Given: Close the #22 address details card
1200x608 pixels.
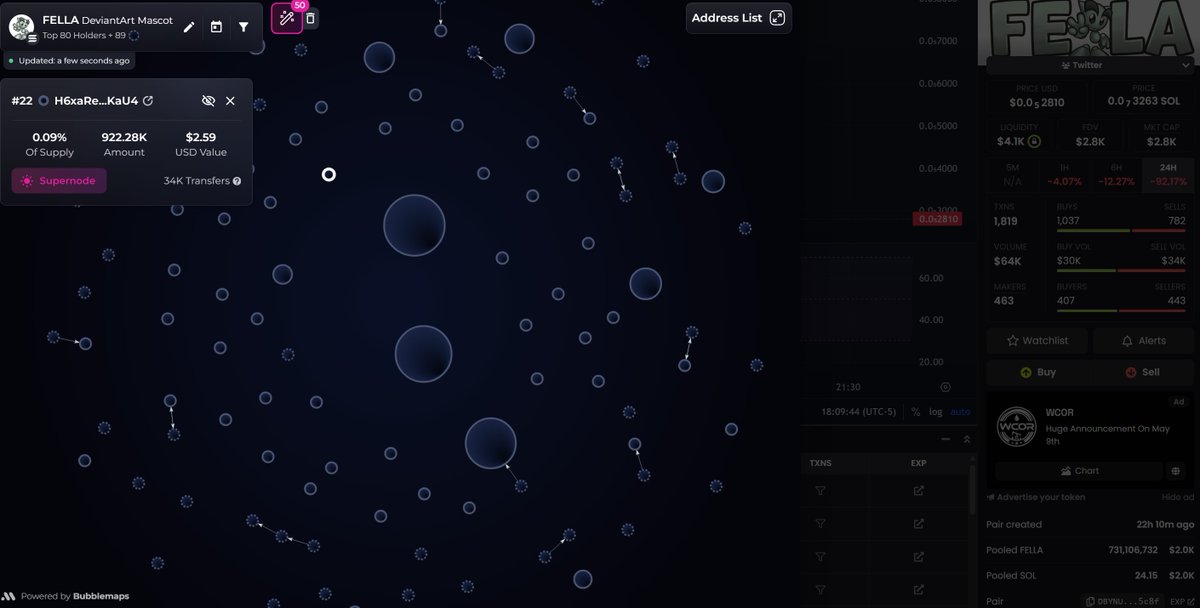Looking at the screenshot, I should 230,101.
